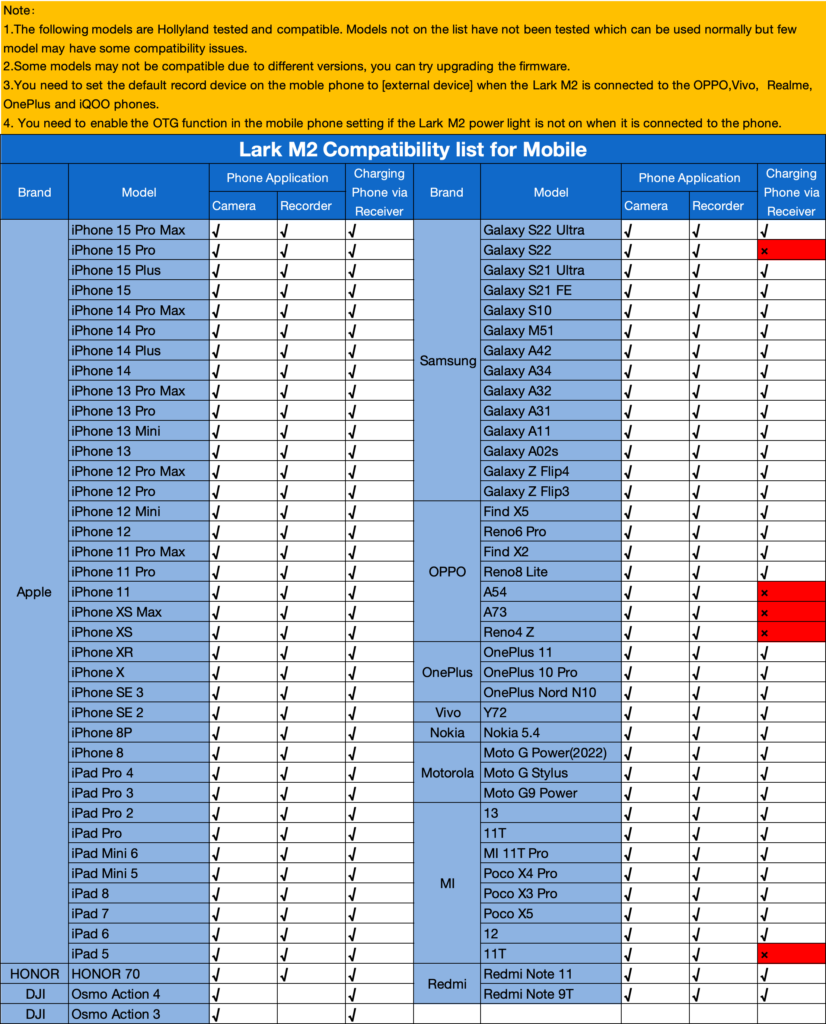The width and height of the screenshot is (826, 1024).
Task: Click the Brand column header
Action: click(x=34, y=193)
